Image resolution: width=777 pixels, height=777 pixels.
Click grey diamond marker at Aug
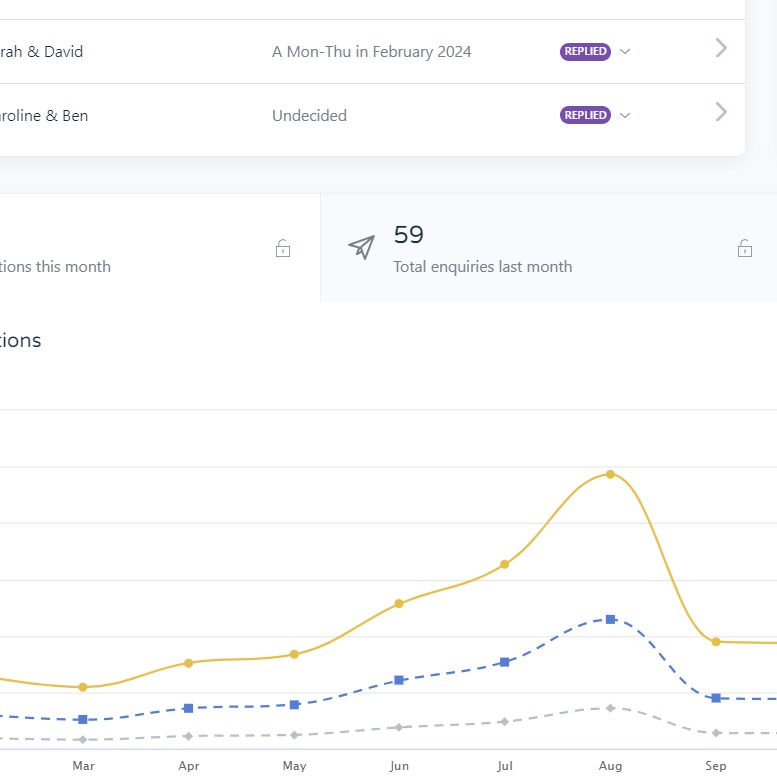click(610, 708)
